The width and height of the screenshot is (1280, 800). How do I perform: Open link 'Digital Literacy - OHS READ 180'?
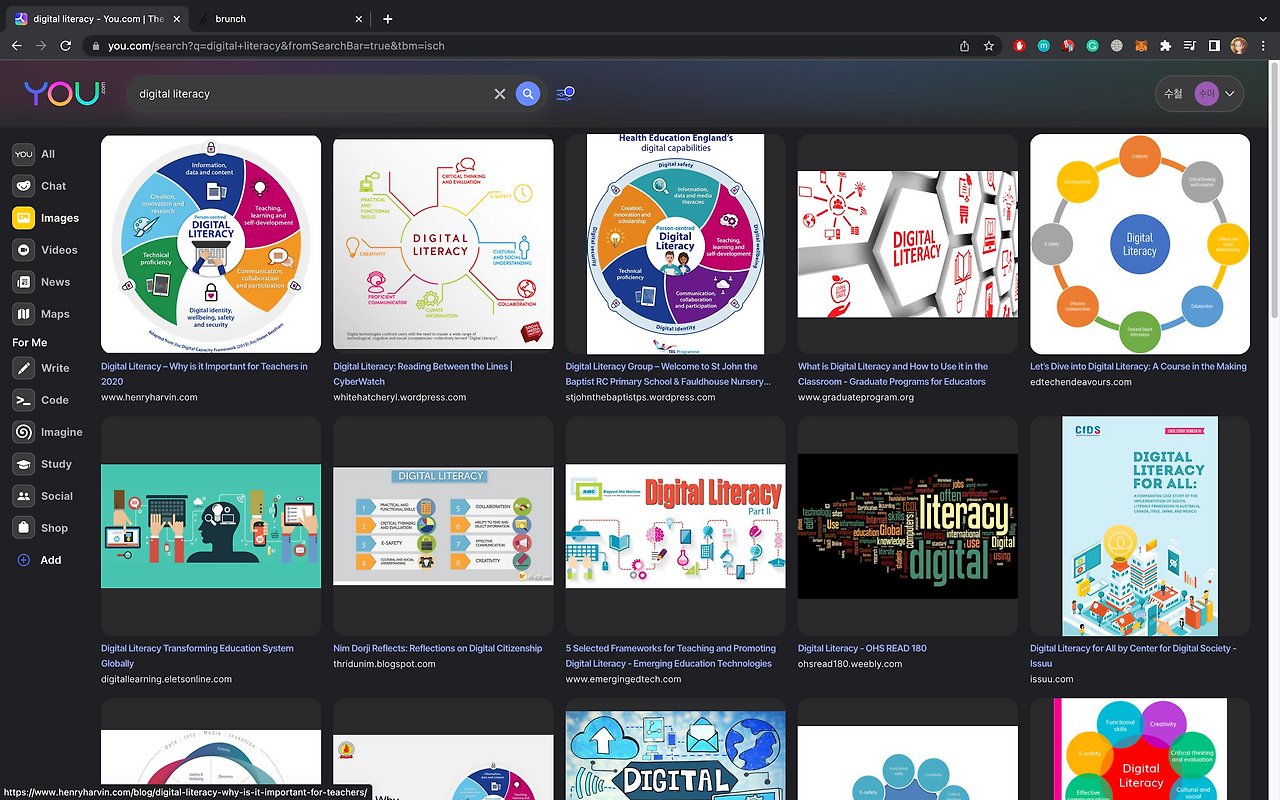[x=862, y=649]
